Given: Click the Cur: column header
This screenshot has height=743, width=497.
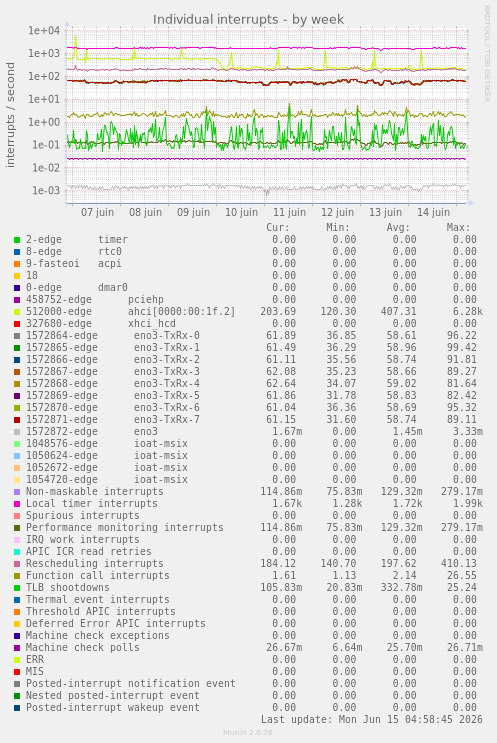Looking at the screenshot, I should pyautogui.click(x=278, y=227).
